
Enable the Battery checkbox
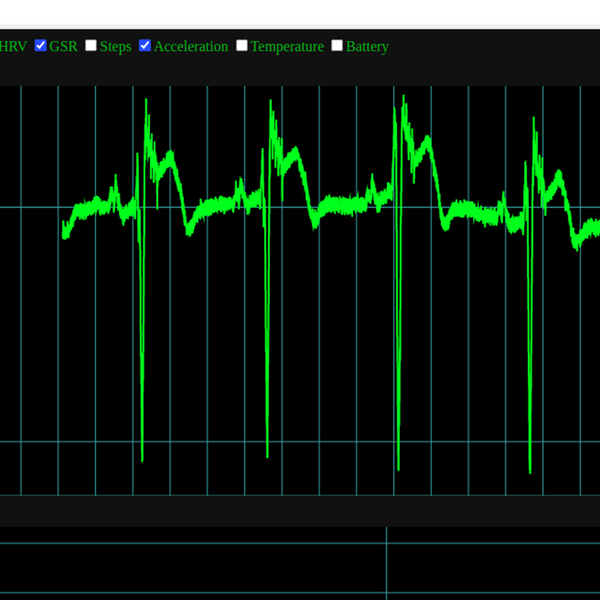tap(337, 45)
